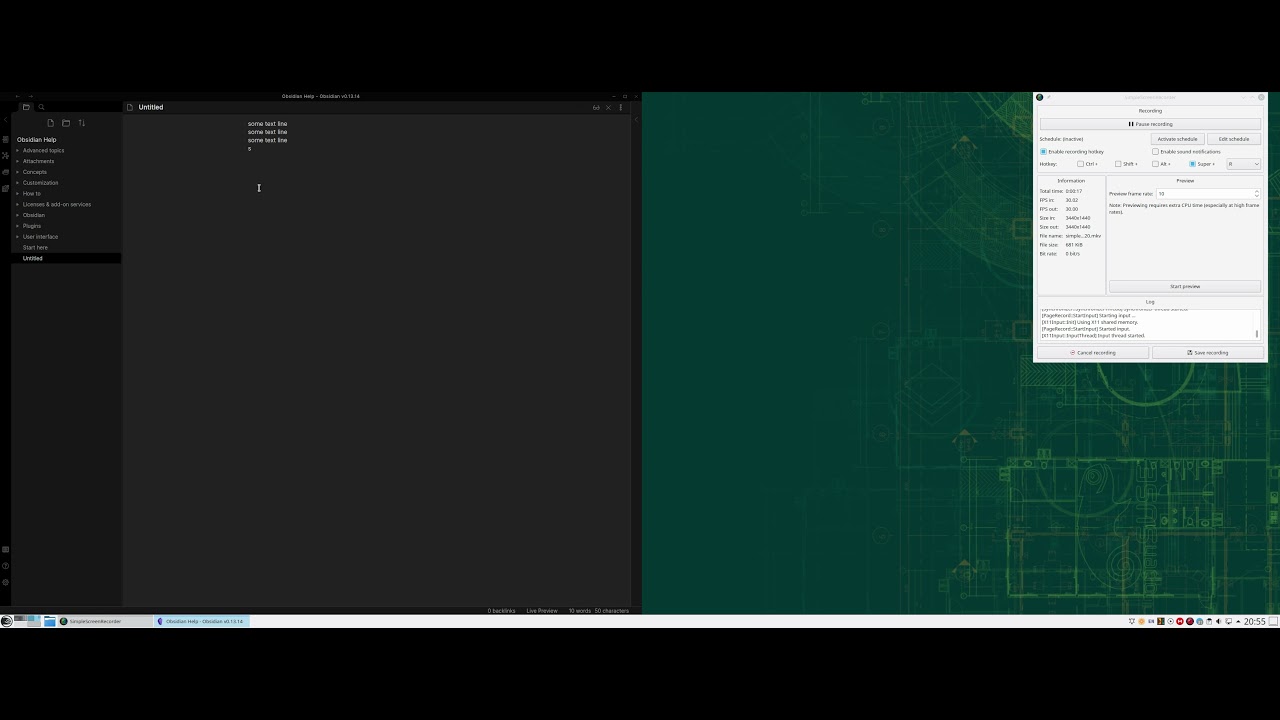
Task: Expand the Advanced topics folder
Action: click(x=43, y=151)
